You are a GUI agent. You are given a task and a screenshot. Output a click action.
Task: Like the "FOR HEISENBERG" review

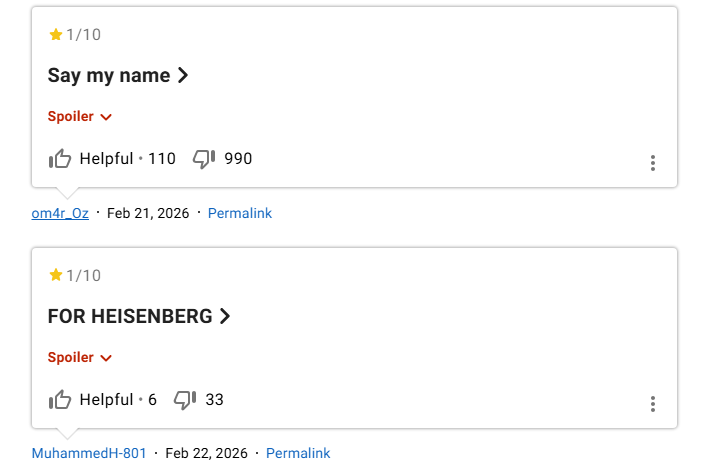tap(60, 400)
